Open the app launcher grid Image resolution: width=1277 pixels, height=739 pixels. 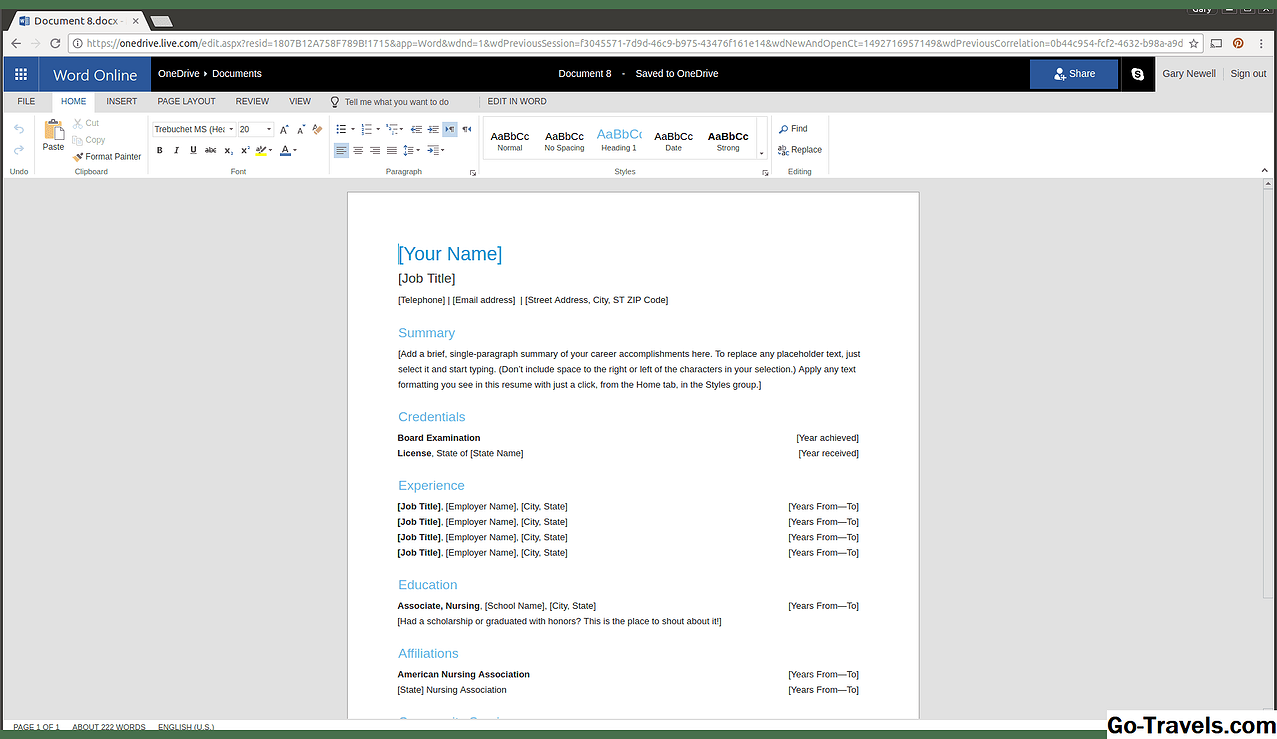coord(21,74)
